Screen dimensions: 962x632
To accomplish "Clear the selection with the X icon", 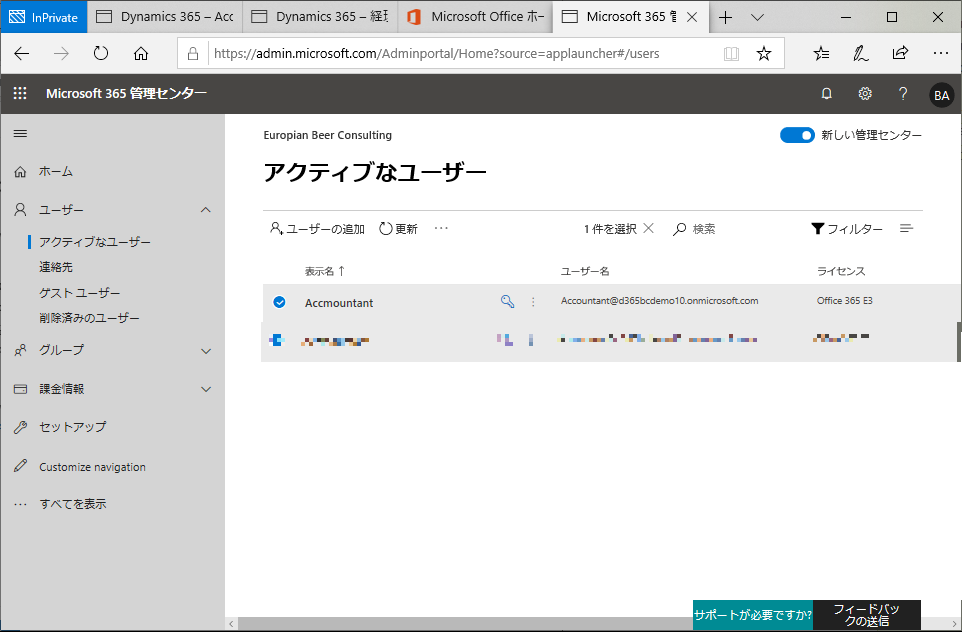I will pyautogui.click(x=648, y=228).
